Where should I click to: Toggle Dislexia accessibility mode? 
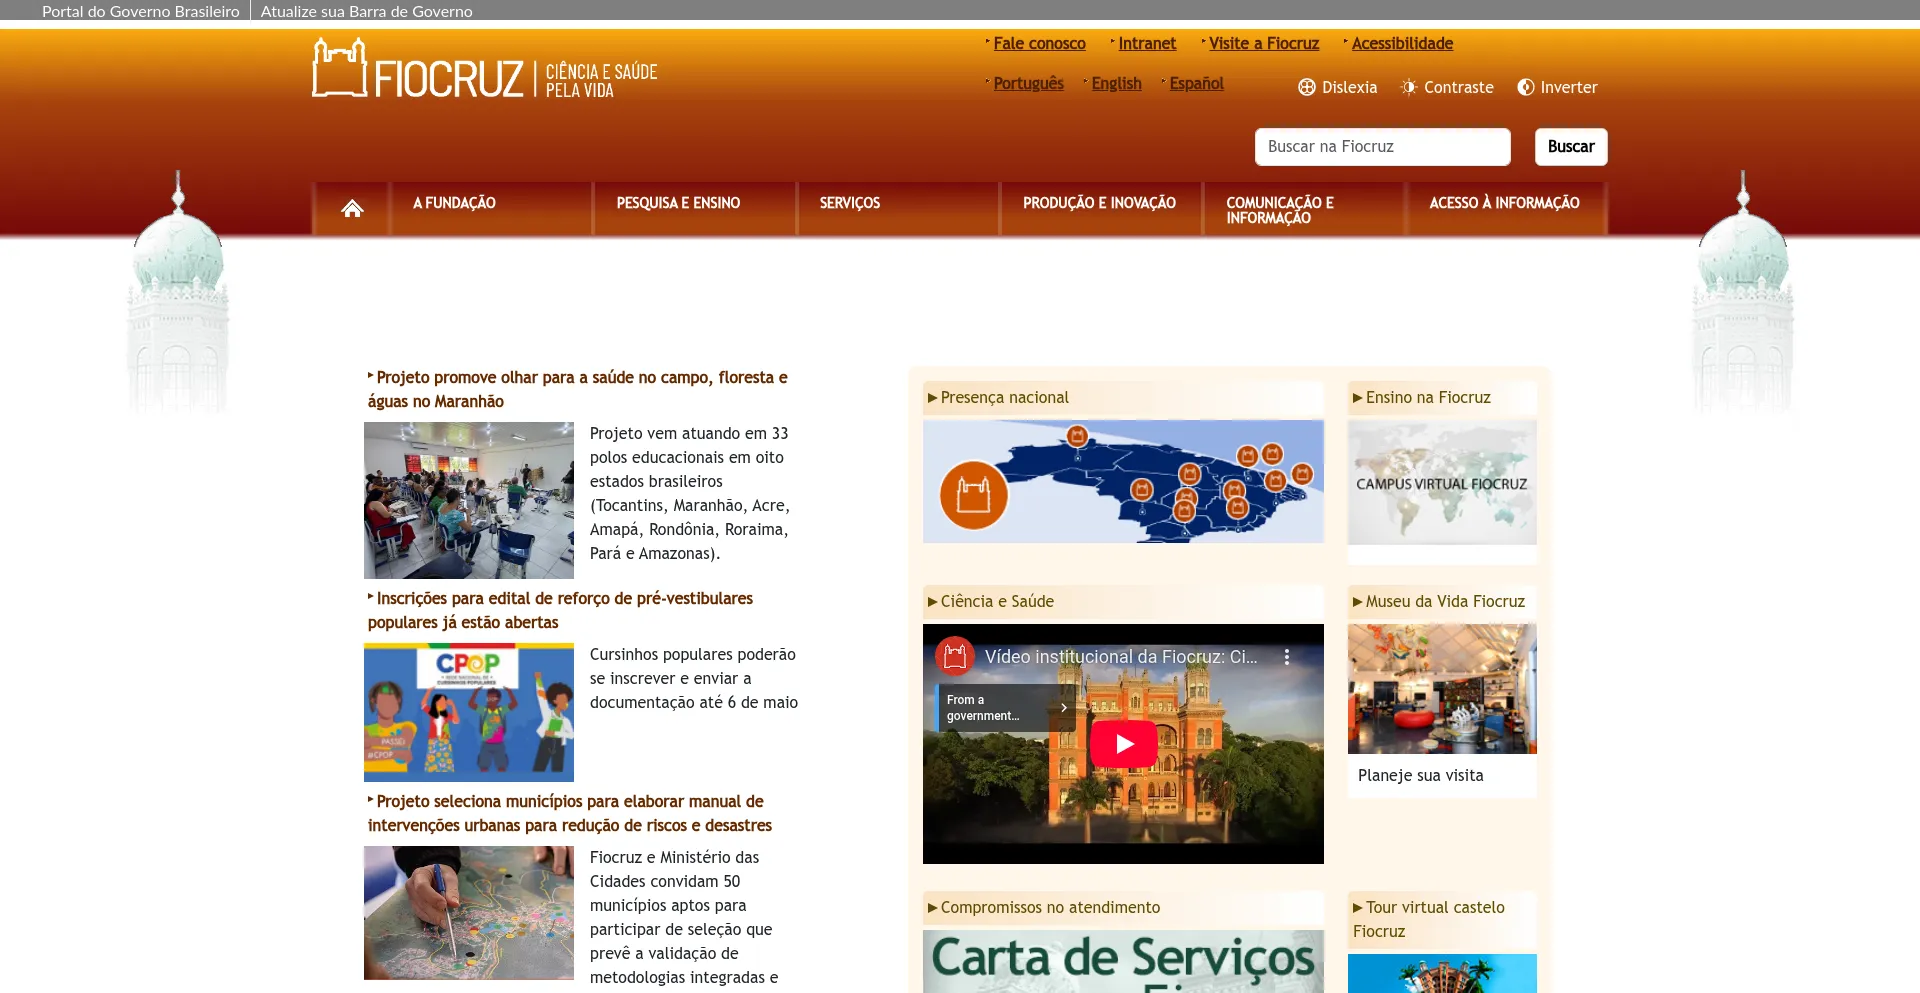click(1337, 87)
